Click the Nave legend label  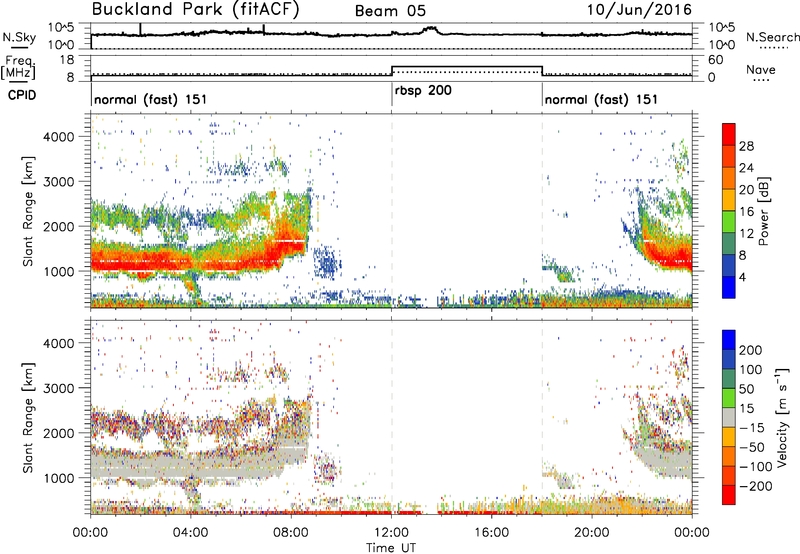[x=761, y=69]
